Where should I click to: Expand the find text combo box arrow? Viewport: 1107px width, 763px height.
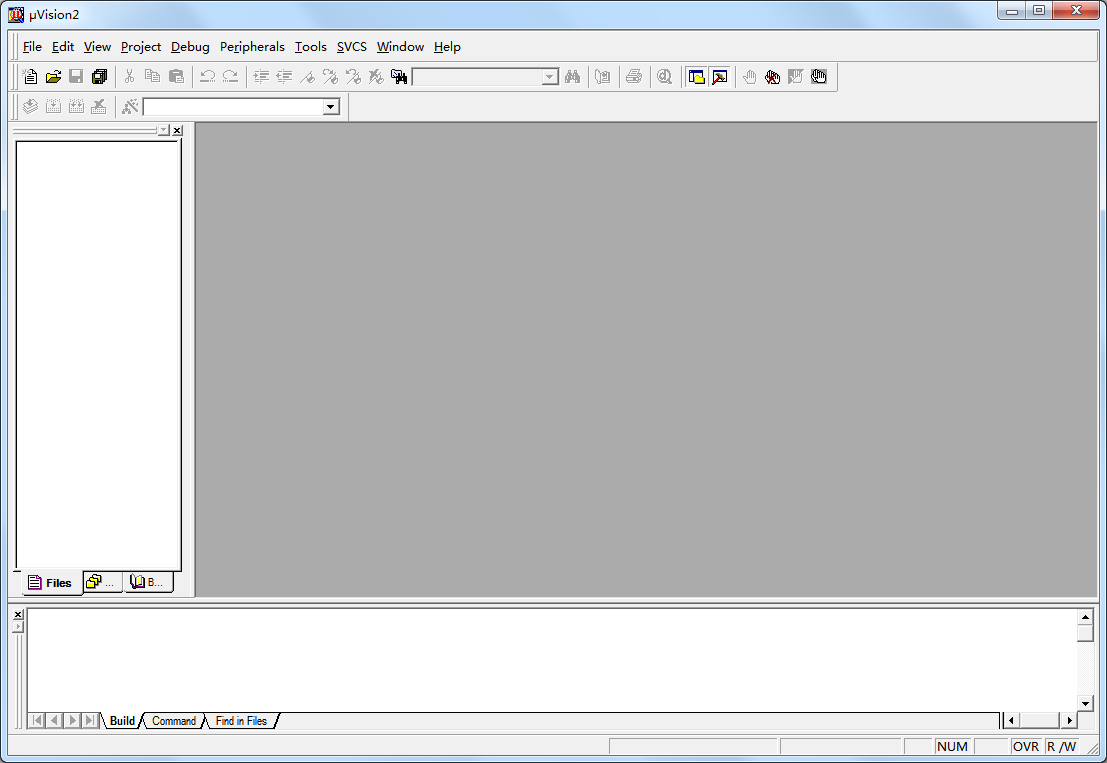coord(550,77)
